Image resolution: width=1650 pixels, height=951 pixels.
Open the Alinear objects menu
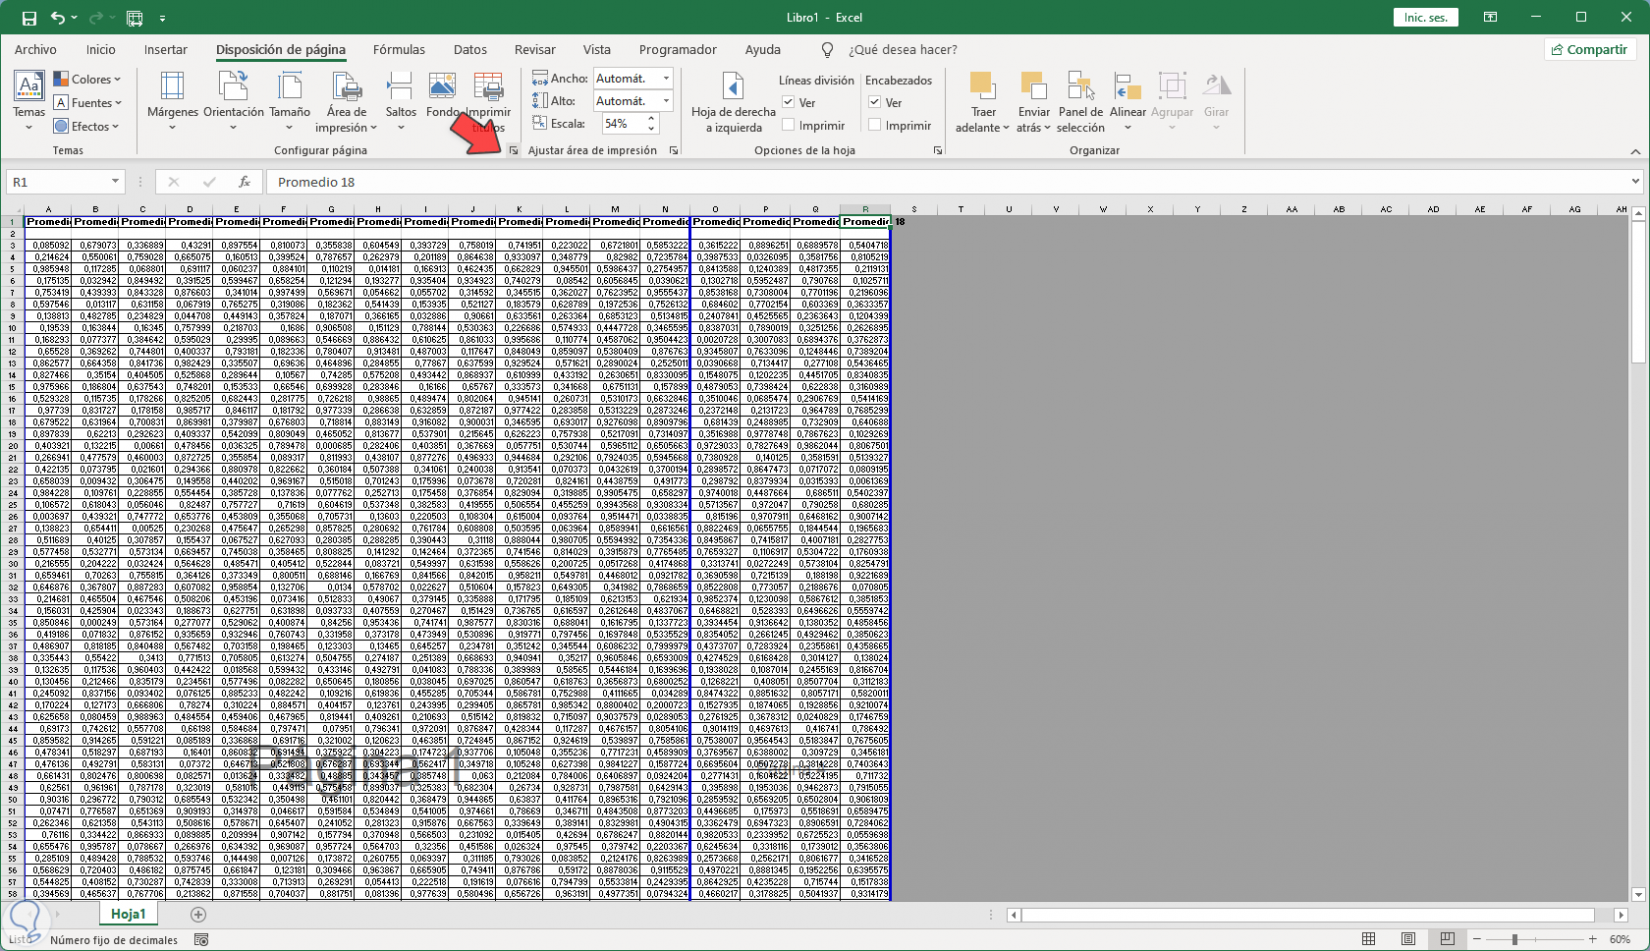click(x=1127, y=103)
